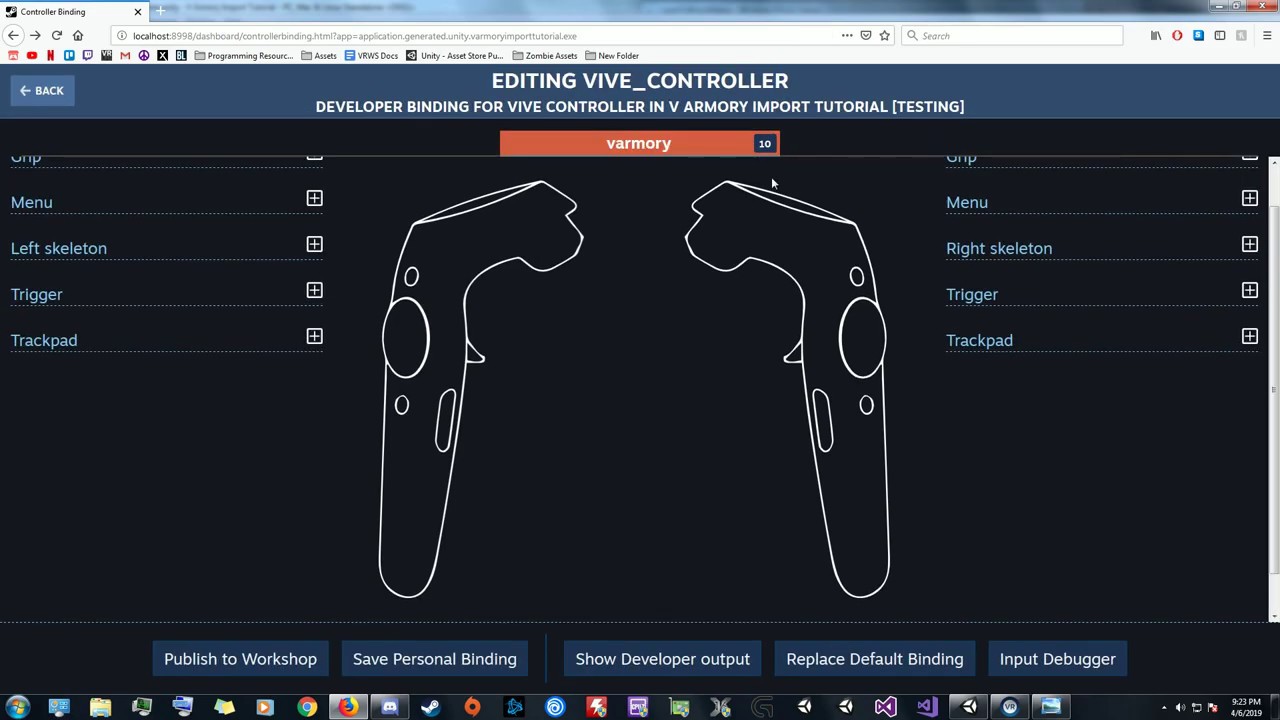Click the browser Search box
The image size is (1280, 720).
[1012, 36]
